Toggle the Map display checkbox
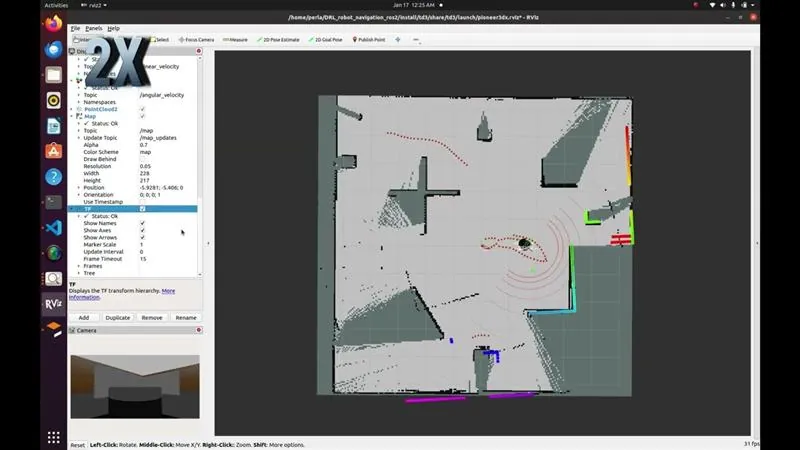The image size is (800, 450). (142, 116)
